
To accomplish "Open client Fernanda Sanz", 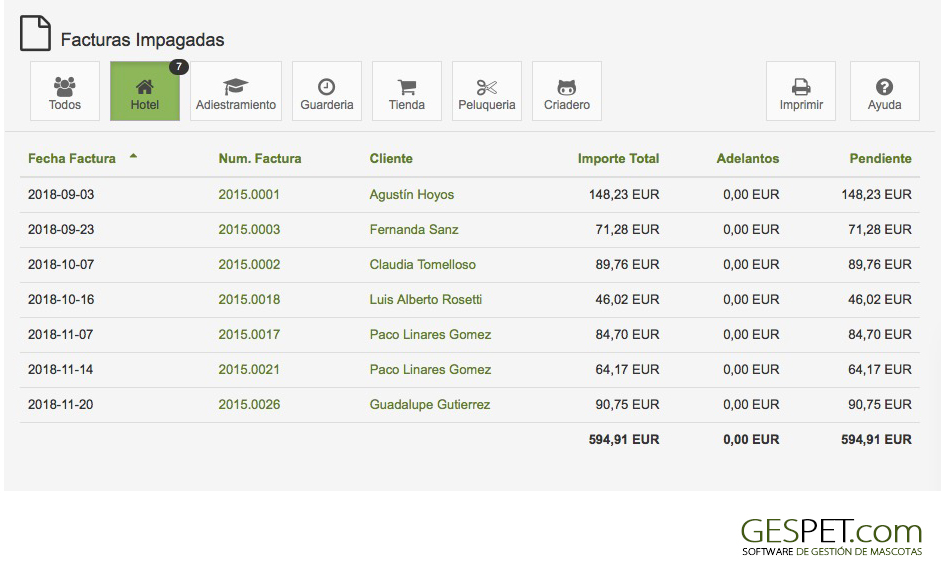I will (414, 229).
